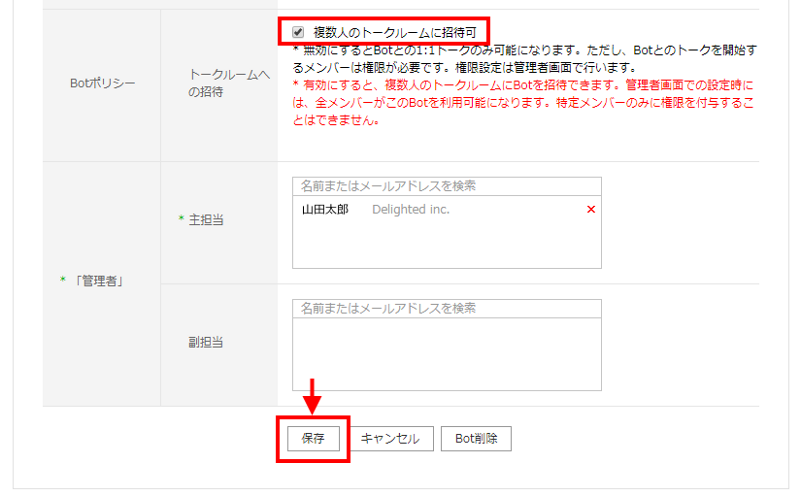Click the トークルームへの招待 row label
The width and height of the screenshot is (800, 496).
point(219,83)
